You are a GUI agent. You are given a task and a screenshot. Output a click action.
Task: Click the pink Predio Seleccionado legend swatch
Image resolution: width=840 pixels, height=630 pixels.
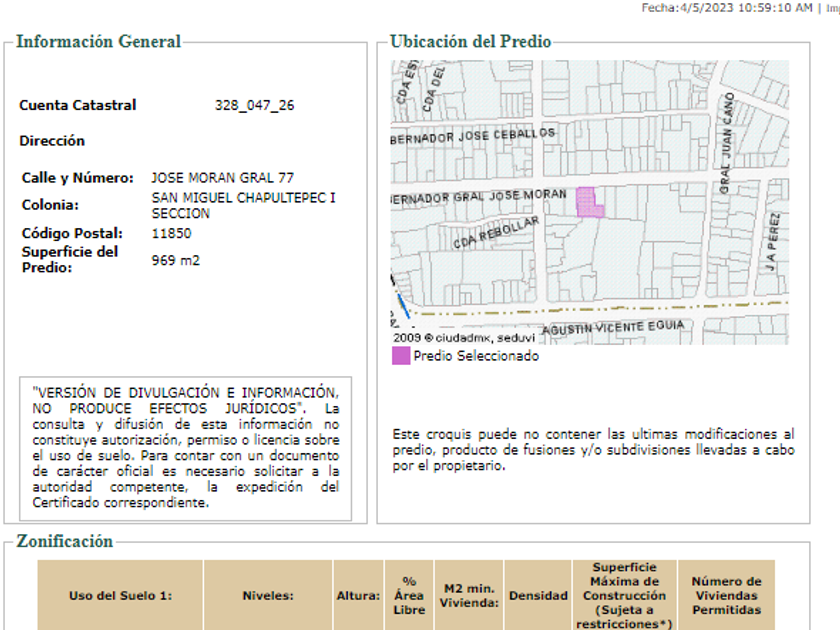tap(400, 356)
